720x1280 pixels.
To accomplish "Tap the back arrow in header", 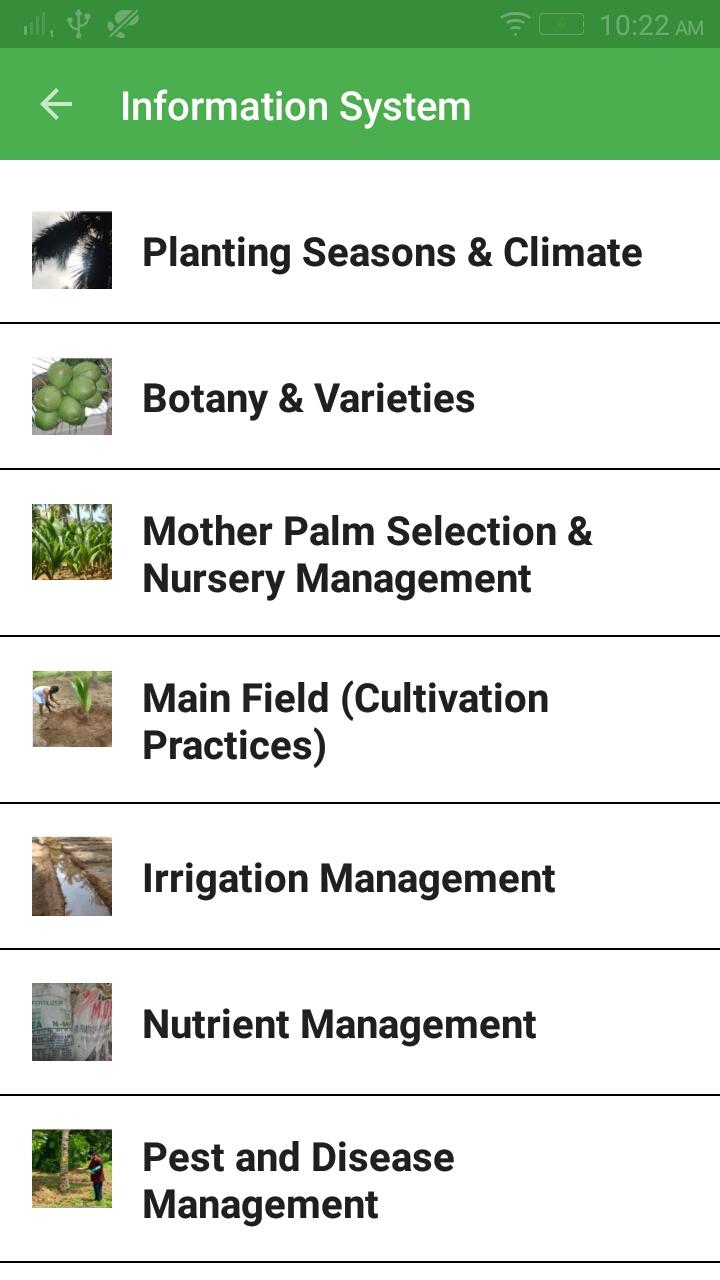I will point(56,104).
